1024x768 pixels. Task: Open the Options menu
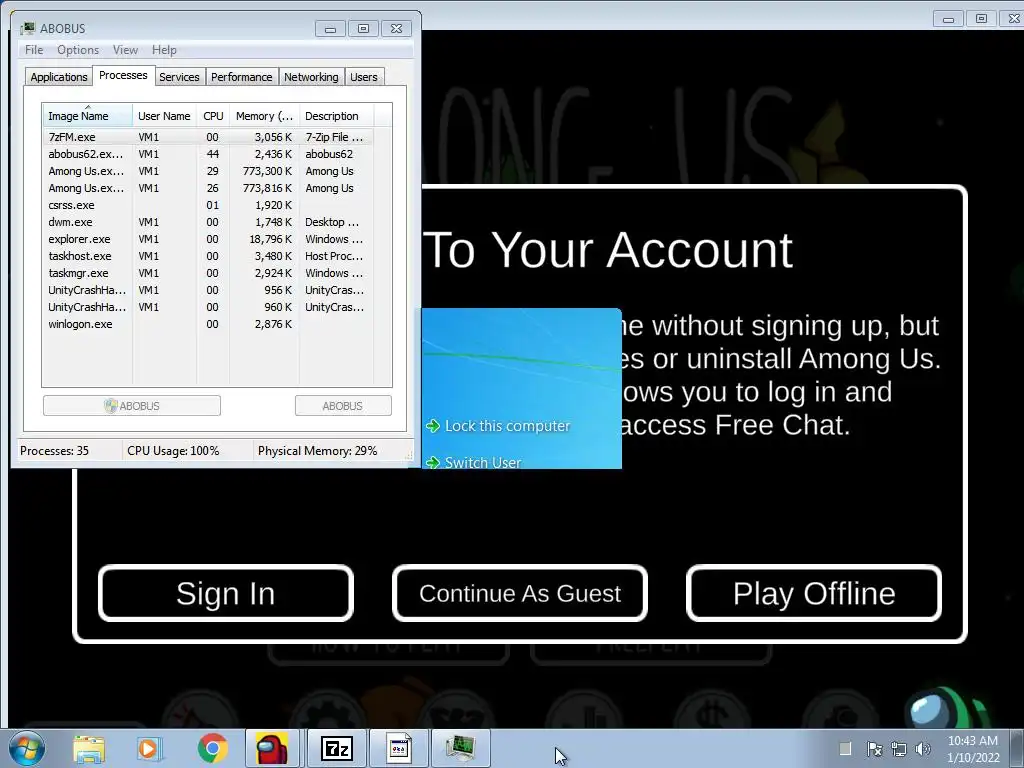78,50
